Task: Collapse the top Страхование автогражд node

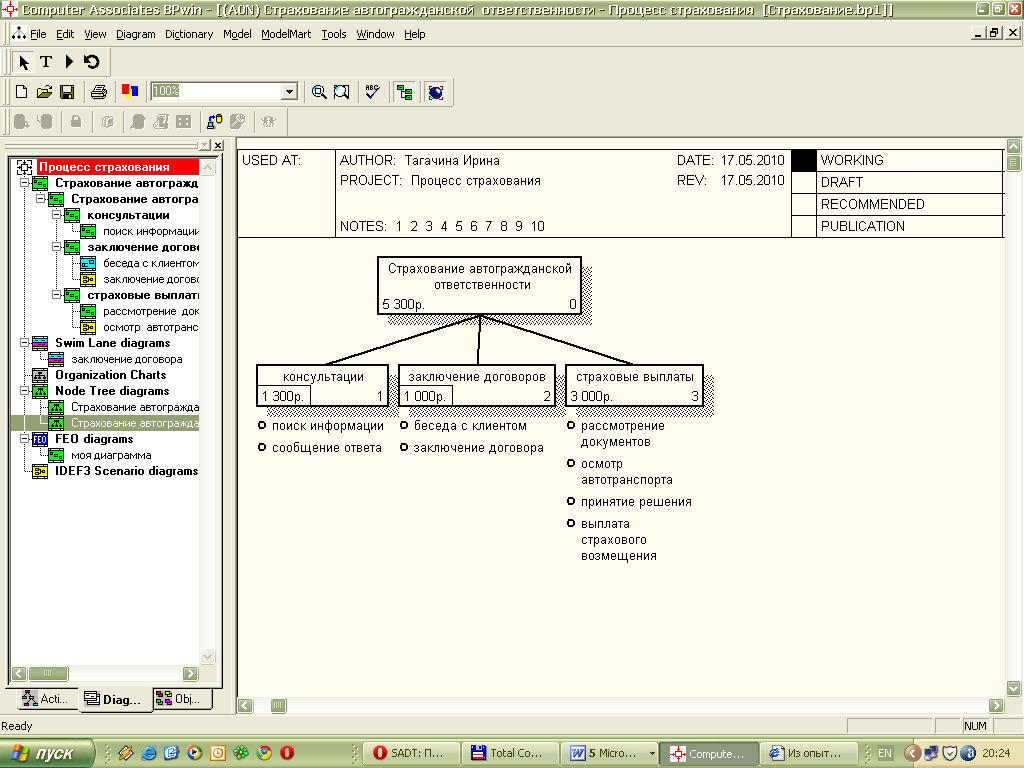Action: coord(25,183)
